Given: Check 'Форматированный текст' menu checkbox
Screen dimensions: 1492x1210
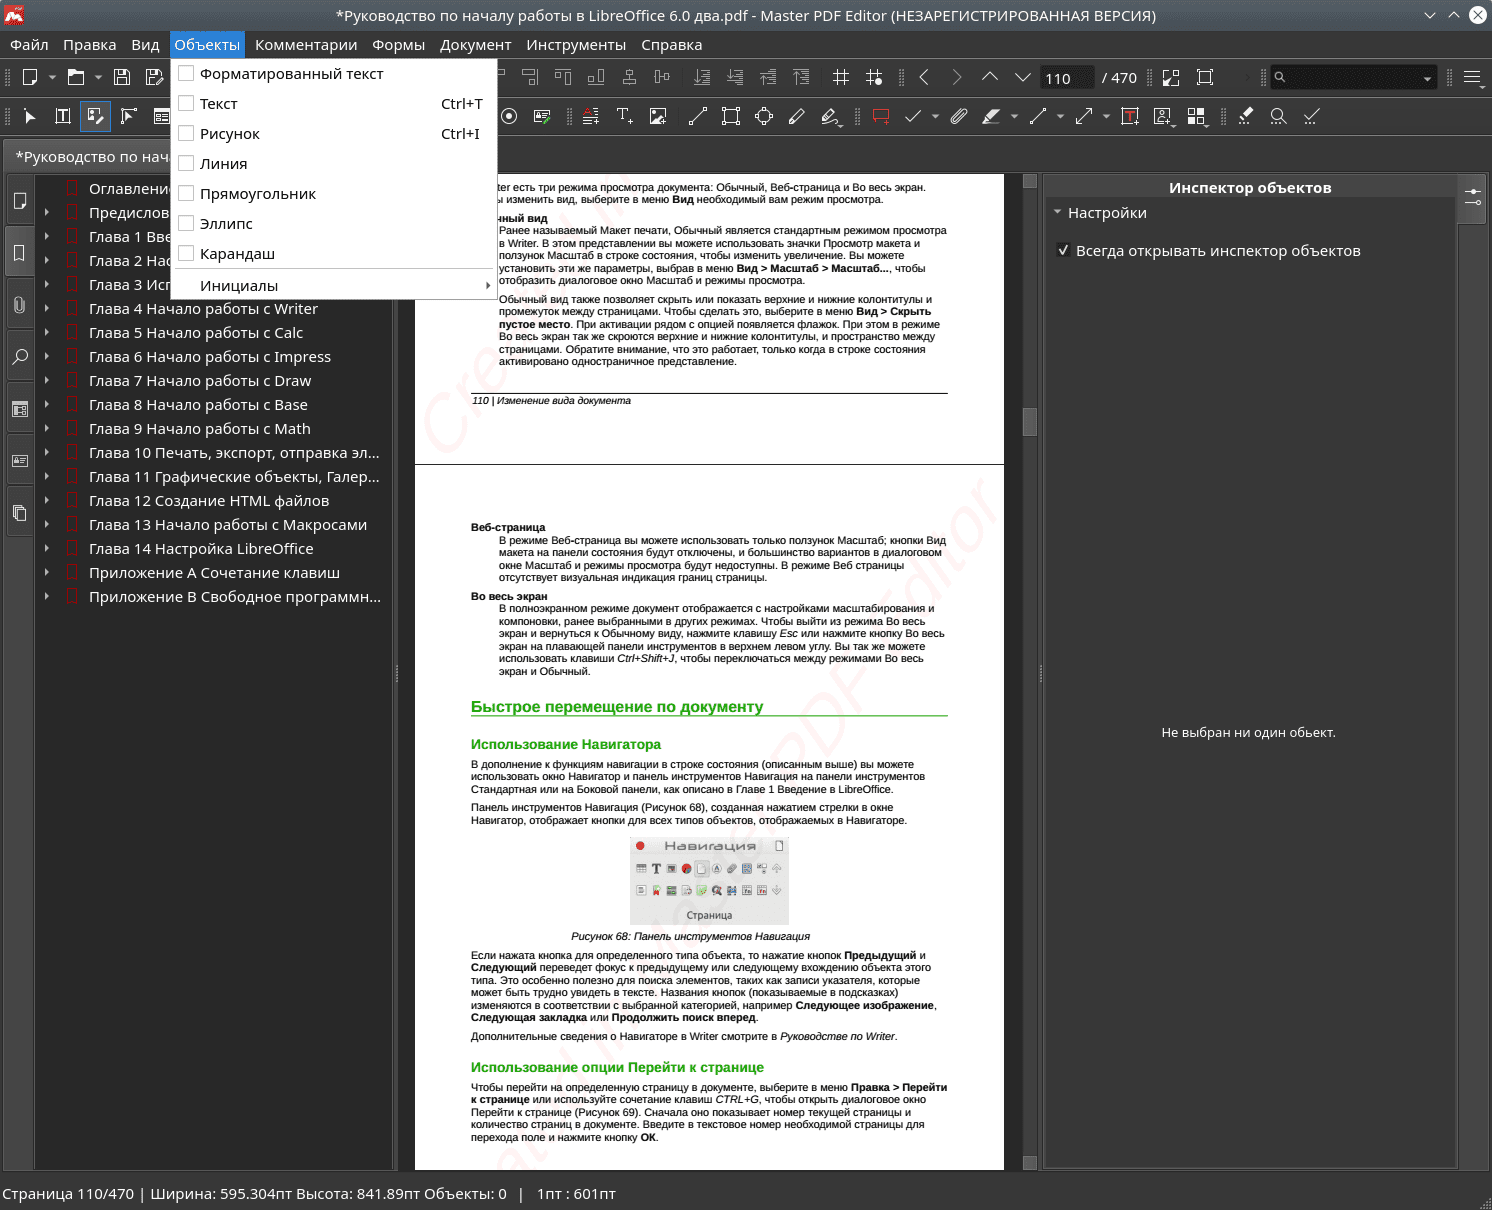Looking at the screenshot, I should point(186,73).
